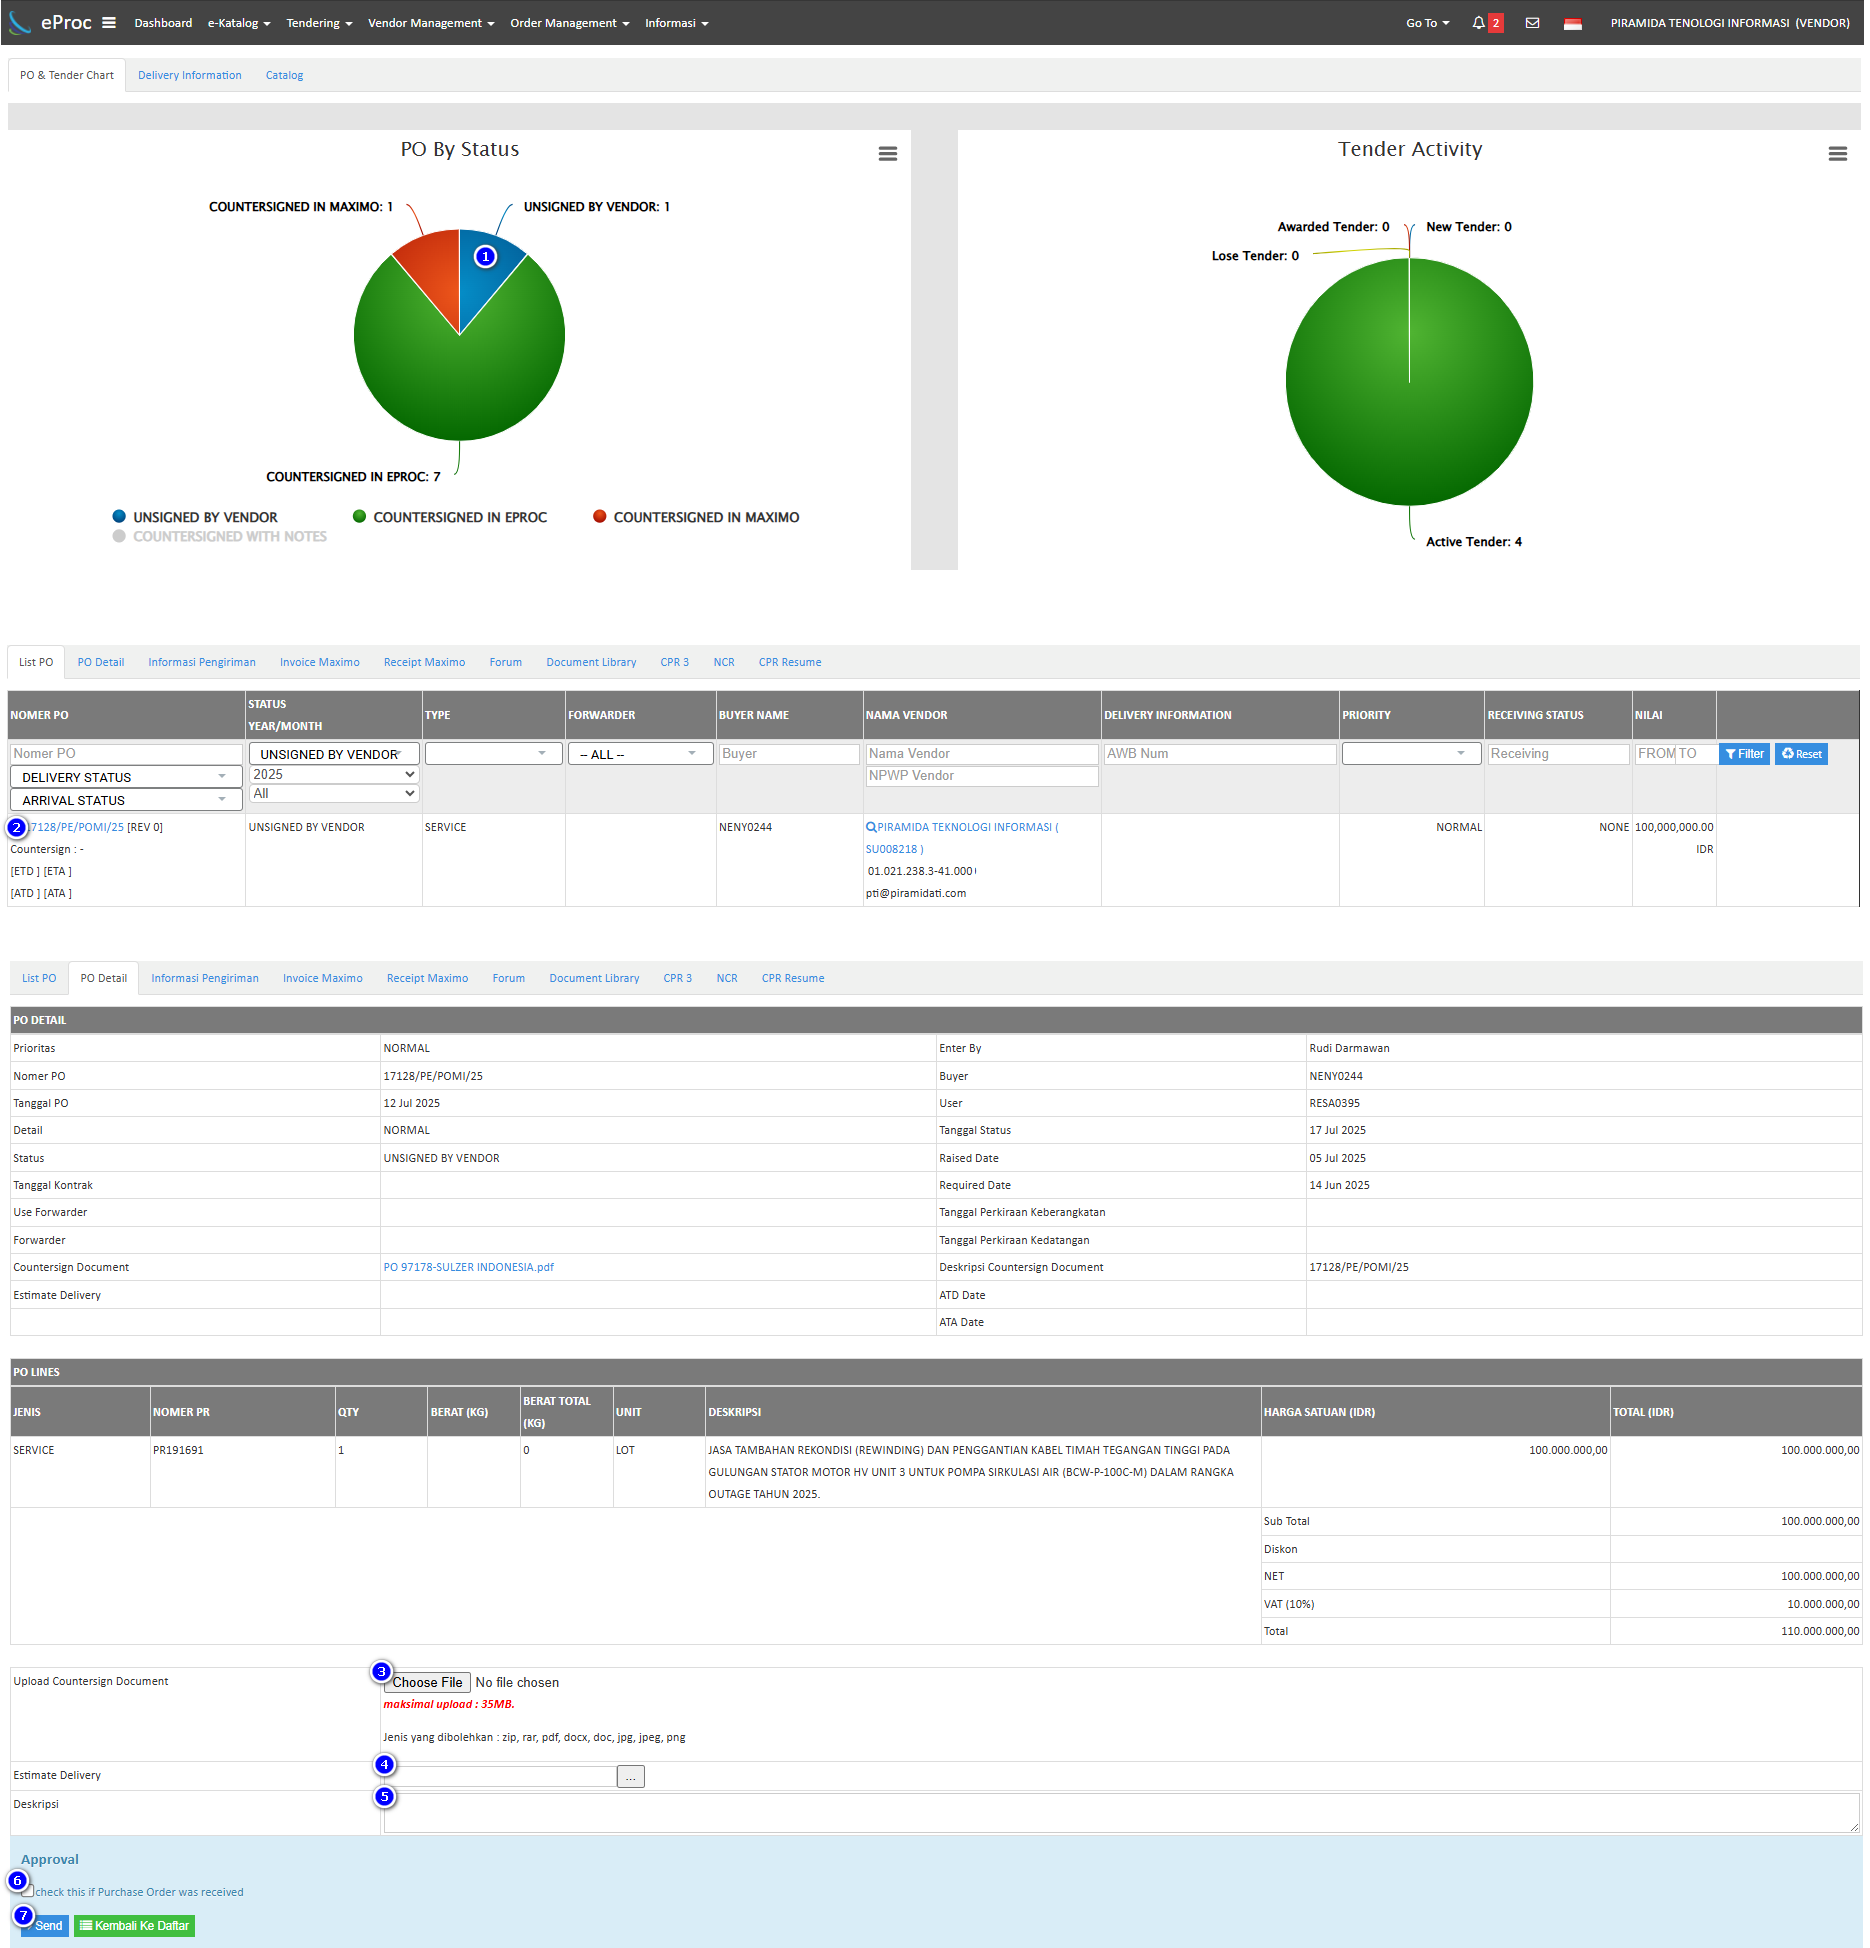Image resolution: width=1870 pixels, height=1948 pixels.
Task: Open the Tendering menu
Action: 319,23
